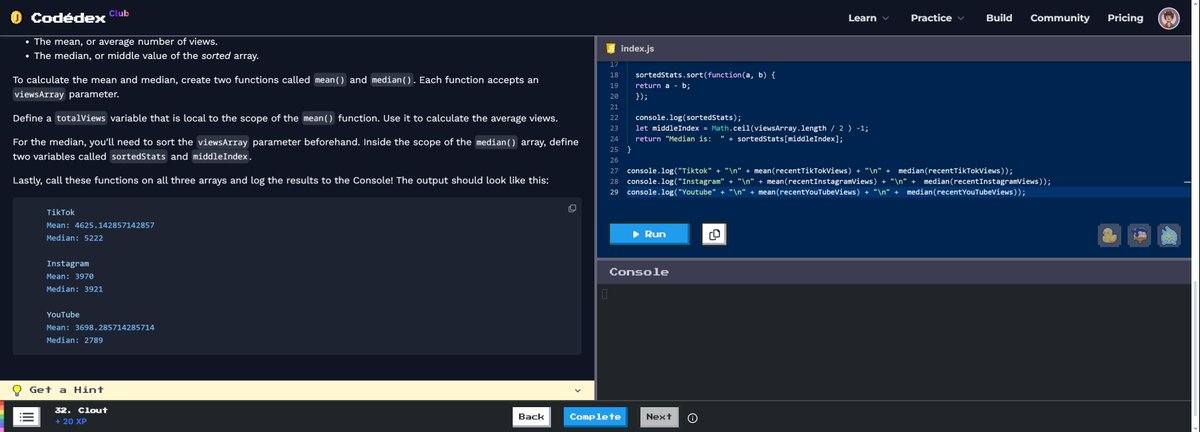The width and height of the screenshot is (1200, 432).
Task: Click the Get a Hint label
Action: 66,389
